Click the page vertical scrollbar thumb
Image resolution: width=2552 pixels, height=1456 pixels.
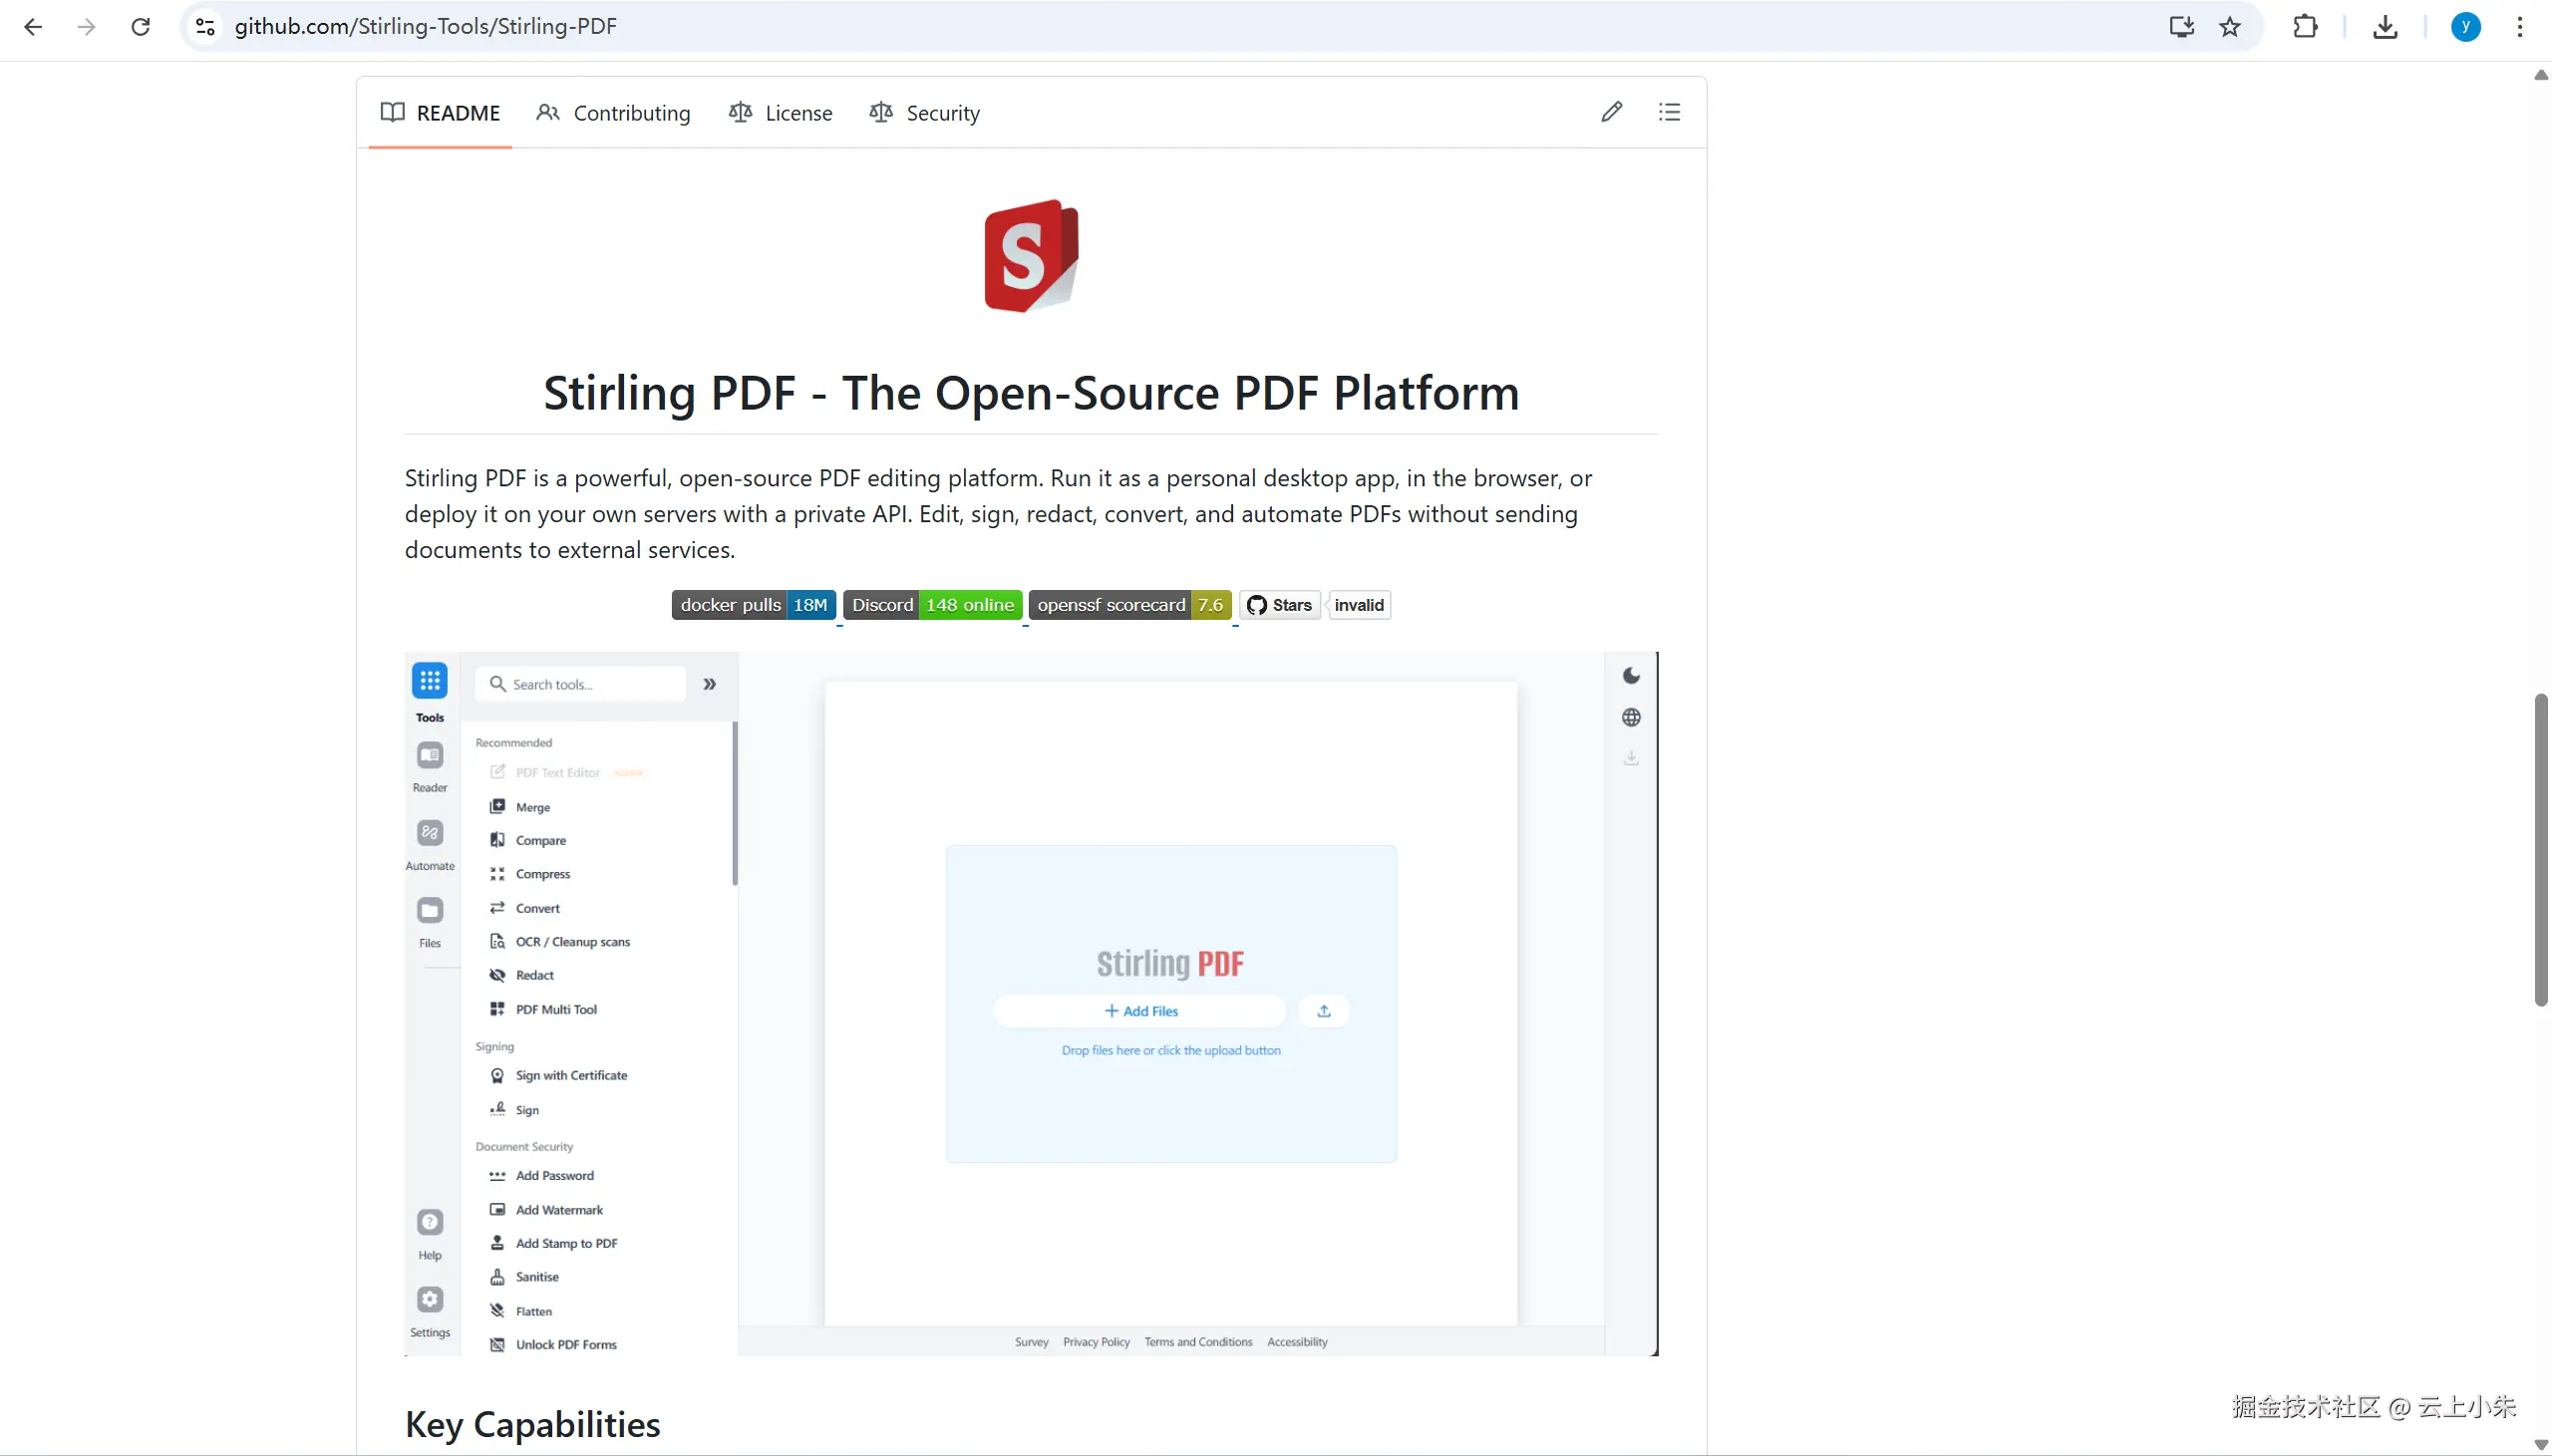point(2540,850)
